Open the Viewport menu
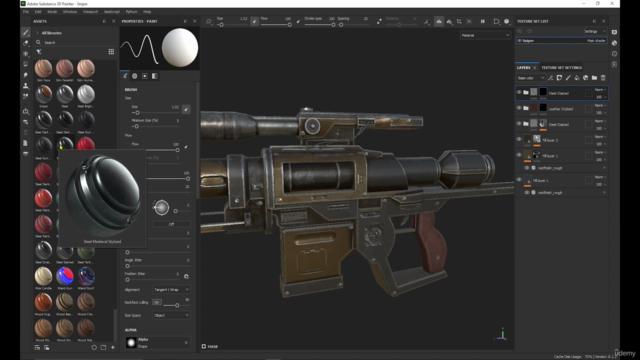The width and height of the screenshot is (640, 360). pyautogui.click(x=90, y=12)
